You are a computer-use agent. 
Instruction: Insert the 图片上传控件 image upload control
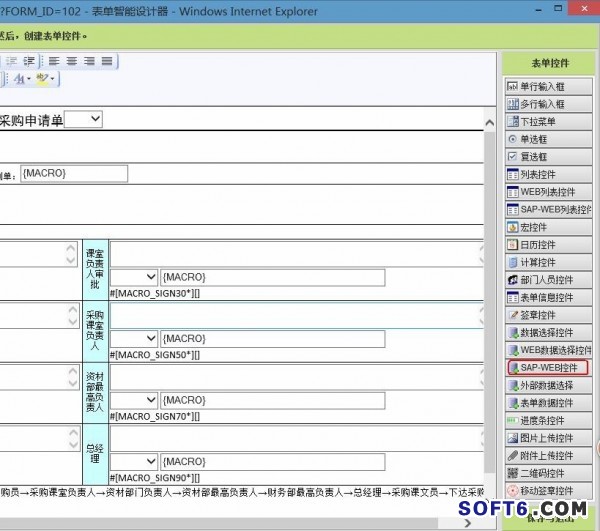pyautogui.click(x=546, y=438)
